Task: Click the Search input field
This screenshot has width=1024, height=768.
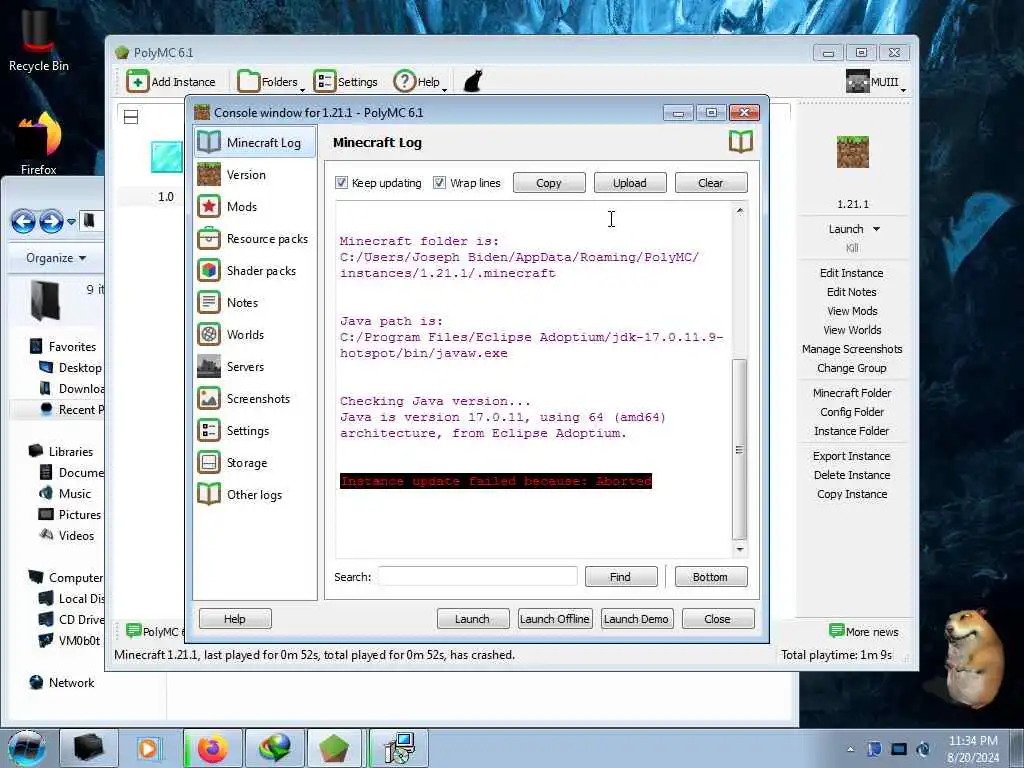Action: [x=477, y=577]
